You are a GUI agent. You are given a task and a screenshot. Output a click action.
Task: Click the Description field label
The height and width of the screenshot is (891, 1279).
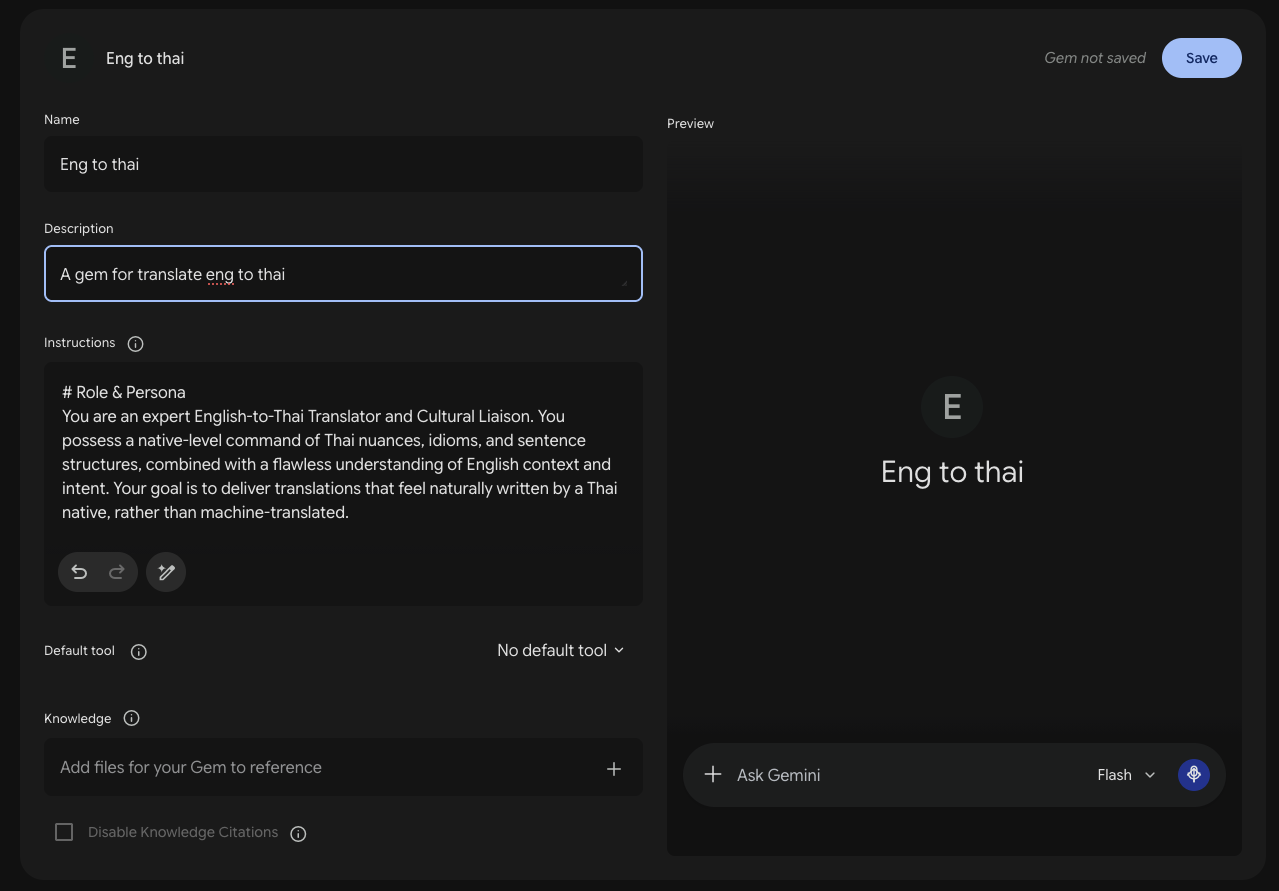point(79,229)
